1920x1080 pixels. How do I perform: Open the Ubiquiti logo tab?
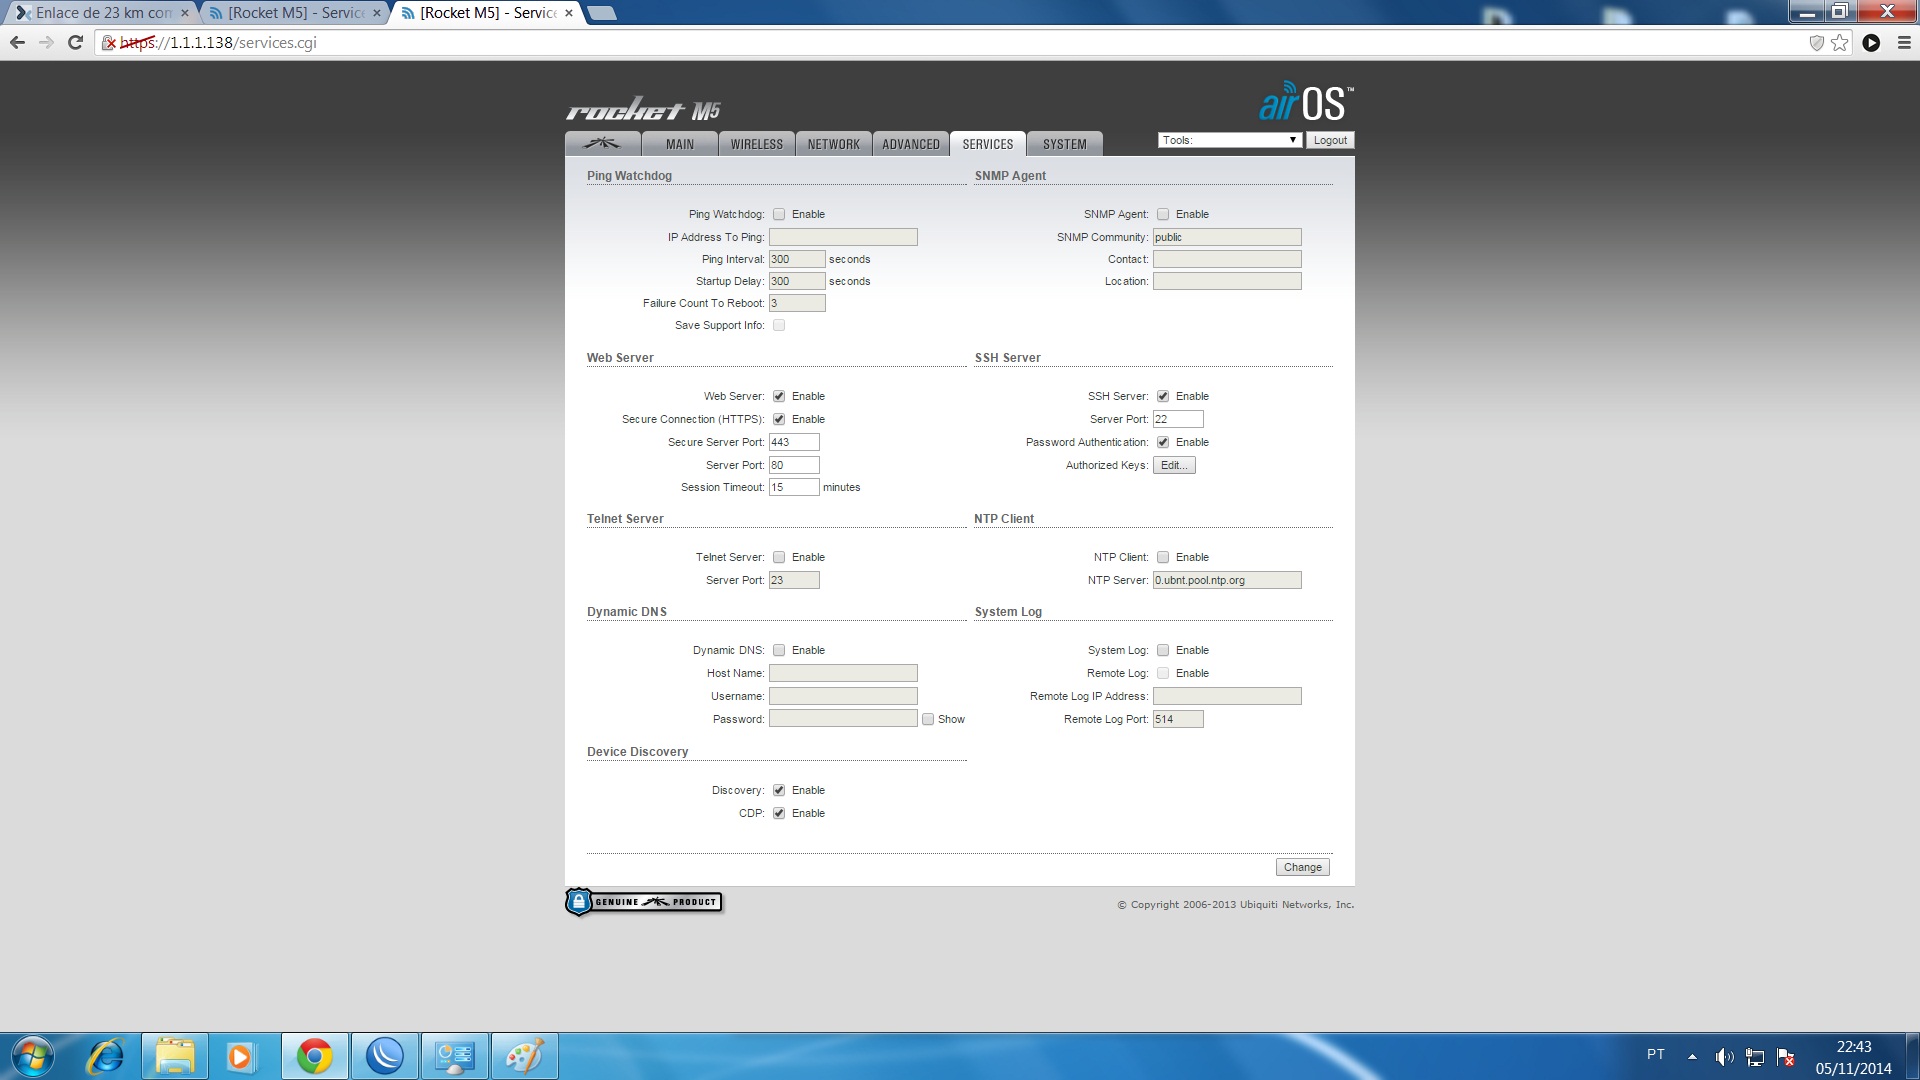click(x=602, y=144)
